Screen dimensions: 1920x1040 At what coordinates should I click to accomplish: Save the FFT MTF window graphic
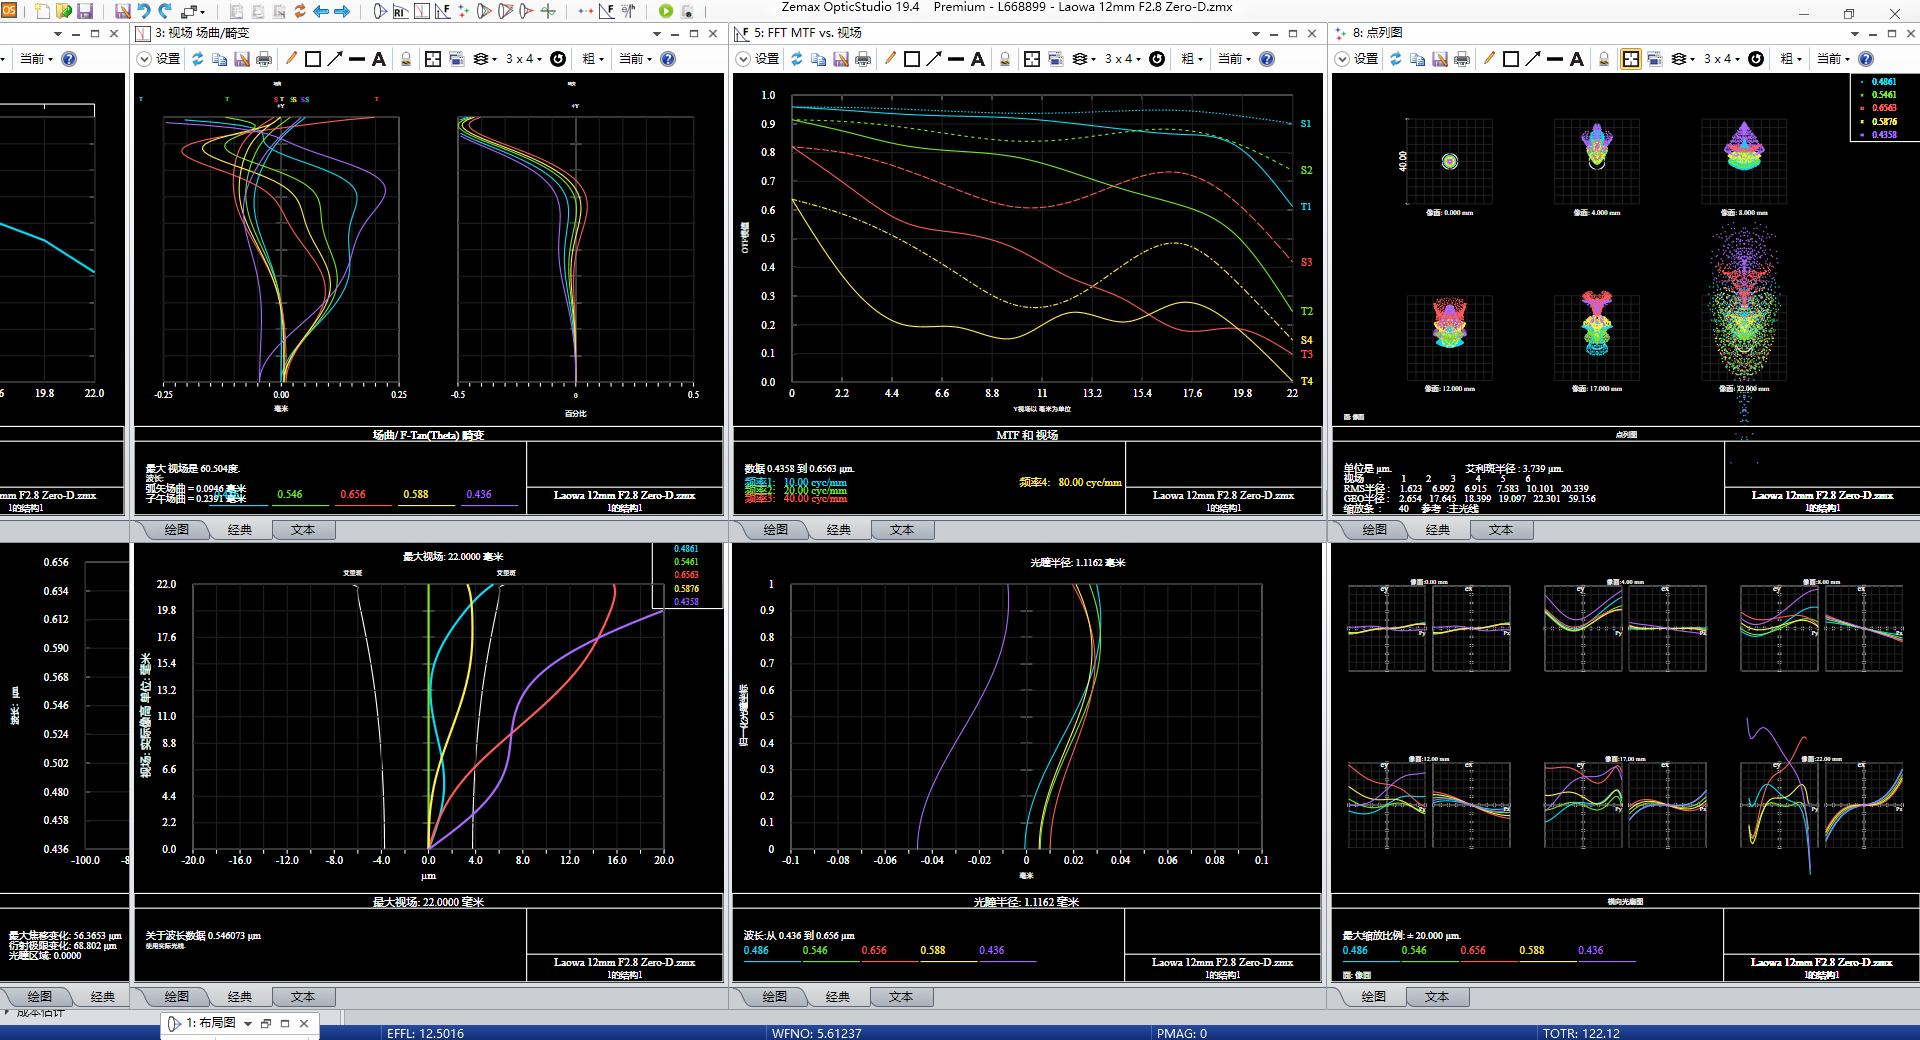click(841, 59)
